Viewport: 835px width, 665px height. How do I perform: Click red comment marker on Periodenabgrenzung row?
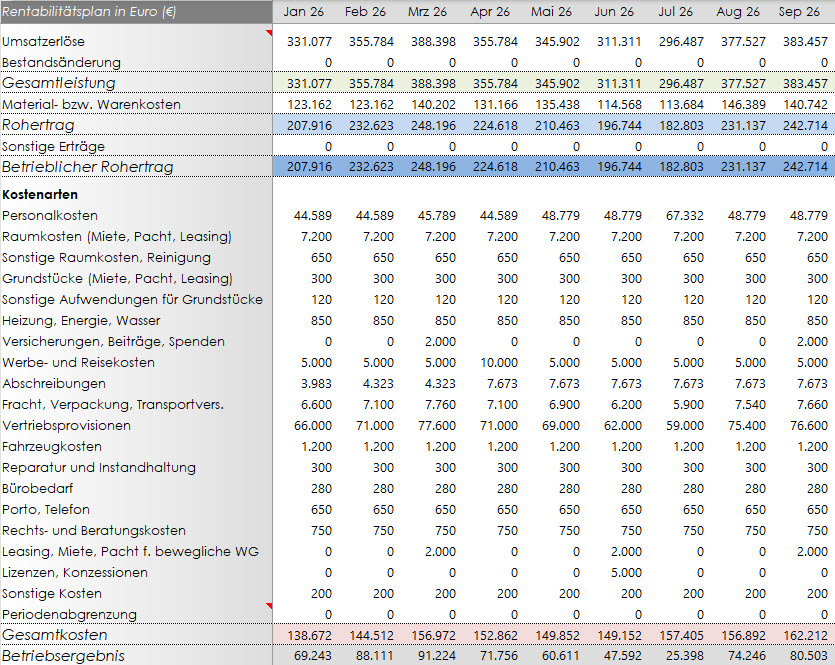[268, 607]
